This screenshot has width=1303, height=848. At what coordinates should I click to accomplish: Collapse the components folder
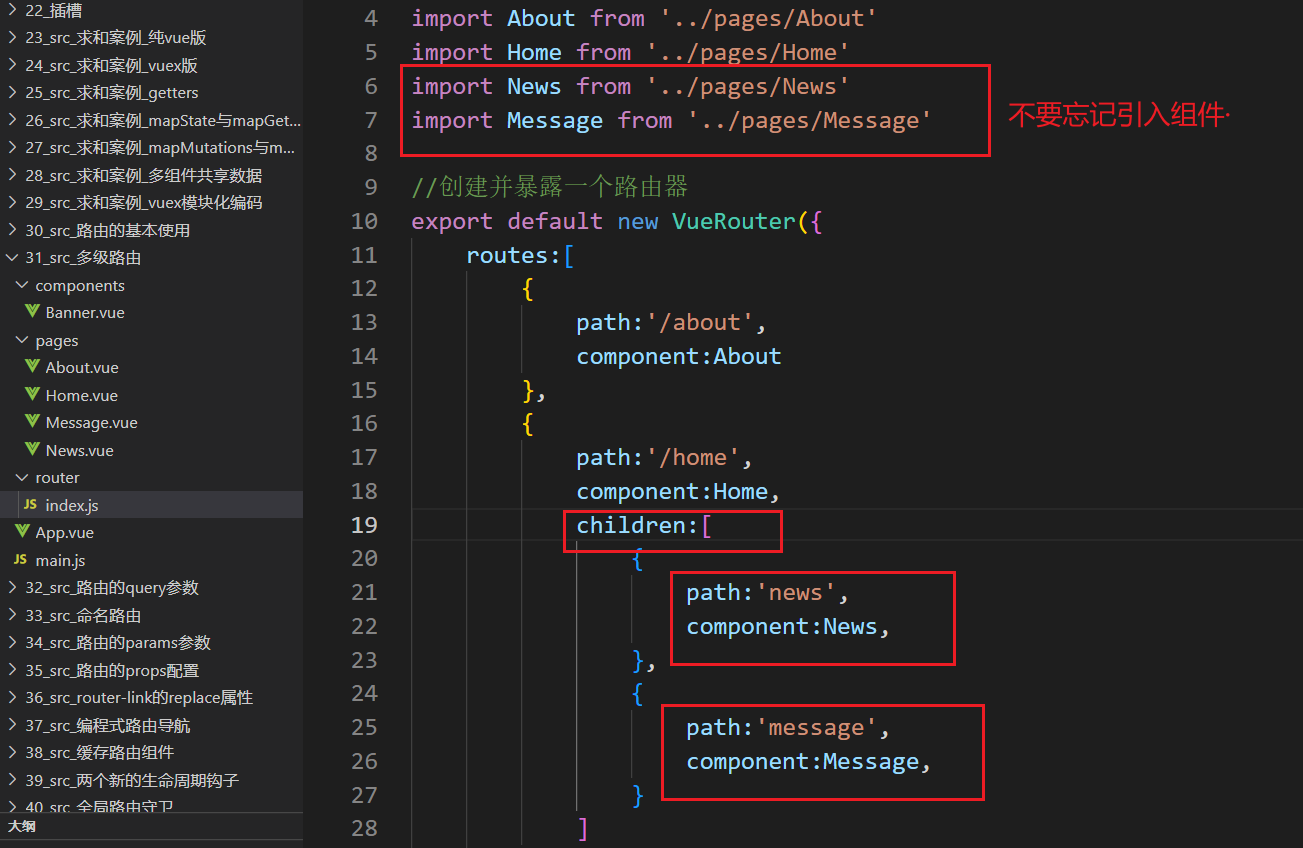22,285
